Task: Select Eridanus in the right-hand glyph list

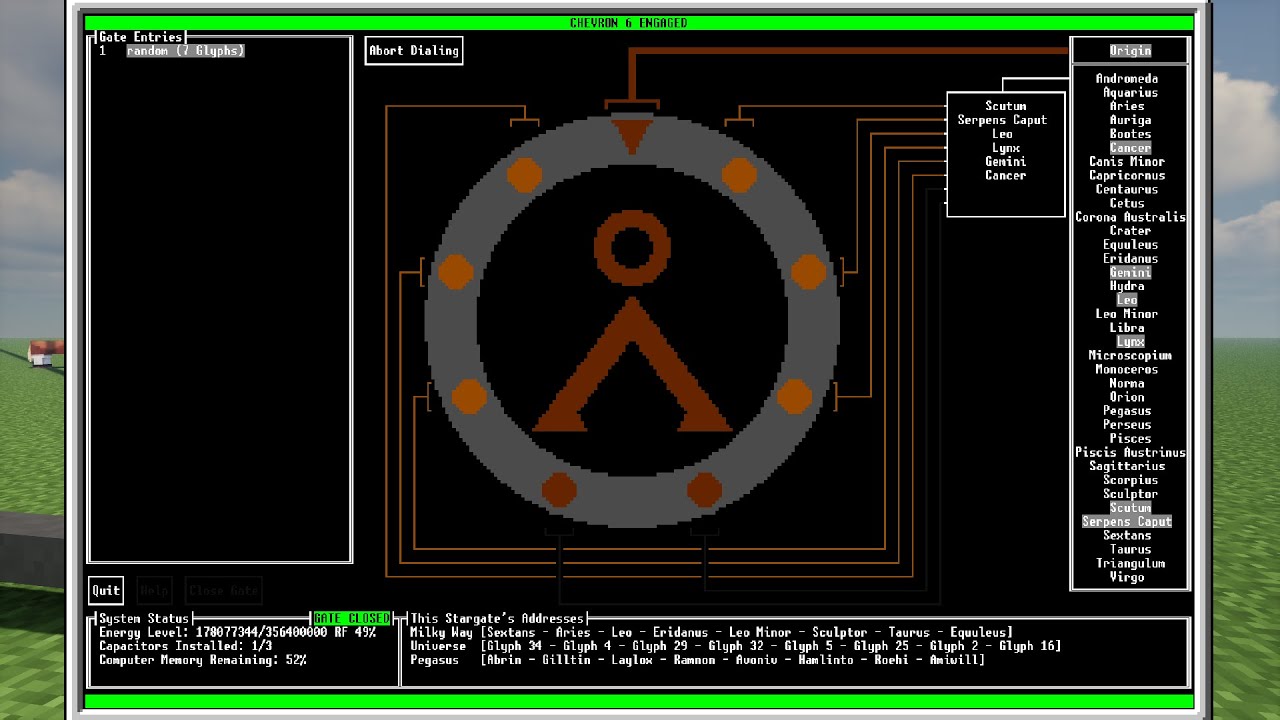Action: 1130,259
